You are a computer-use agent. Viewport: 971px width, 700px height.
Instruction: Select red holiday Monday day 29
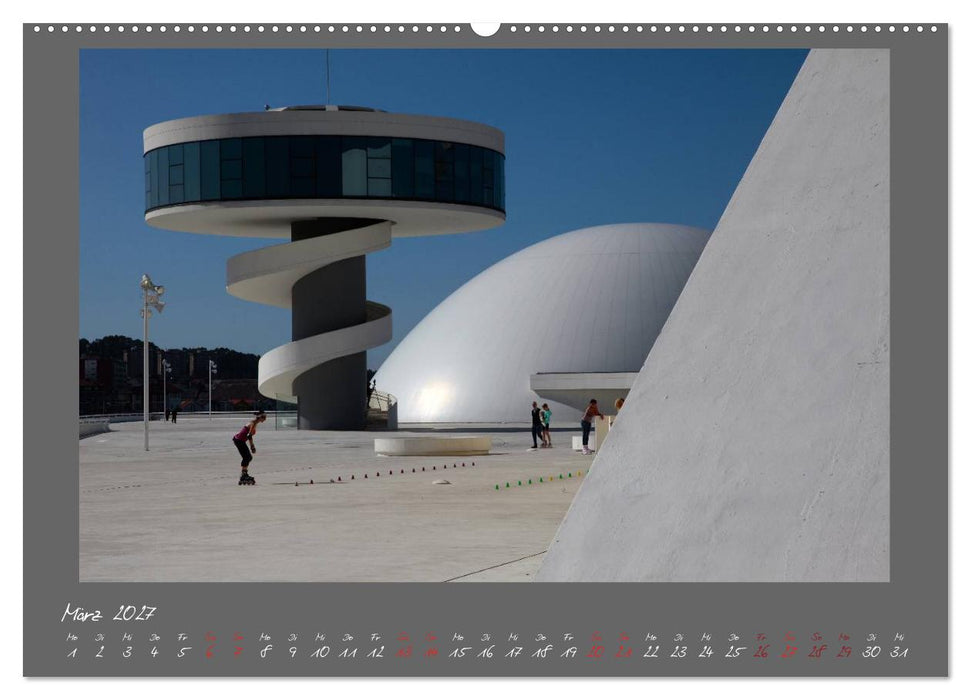(x=844, y=652)
